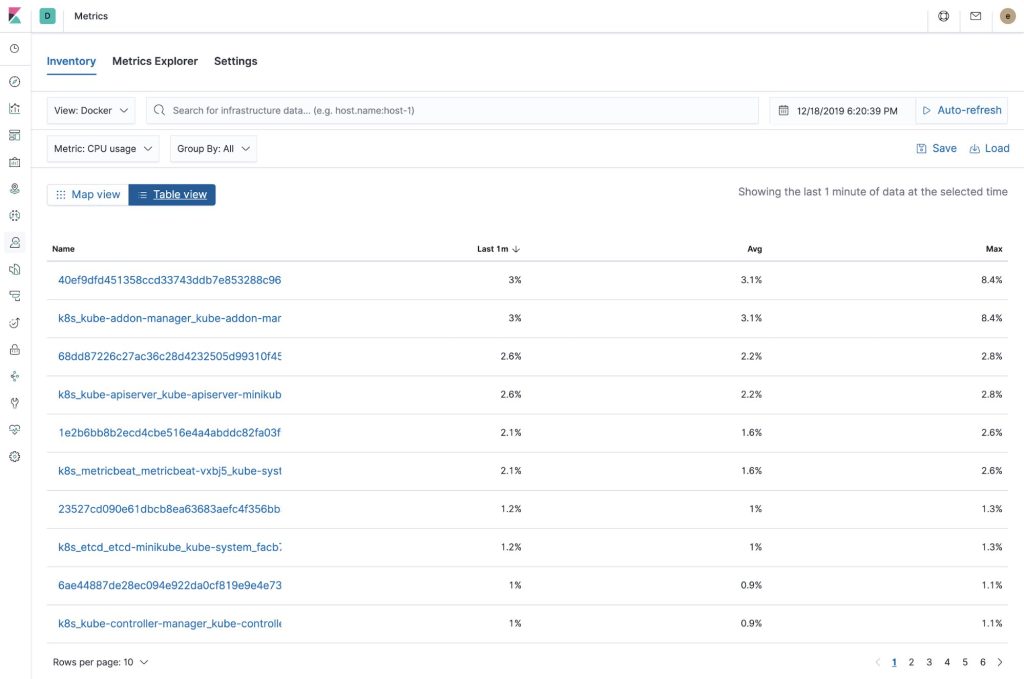Select Table view

click(x=172, y=195)
